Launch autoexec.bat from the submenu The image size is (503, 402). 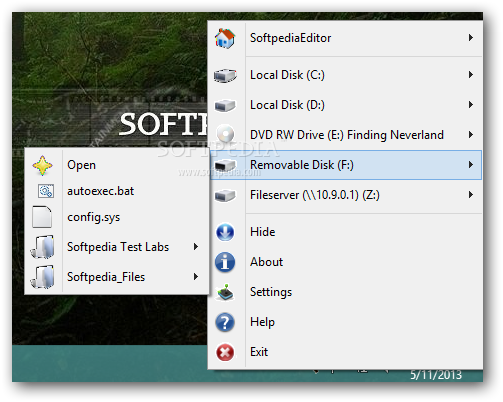117,191
